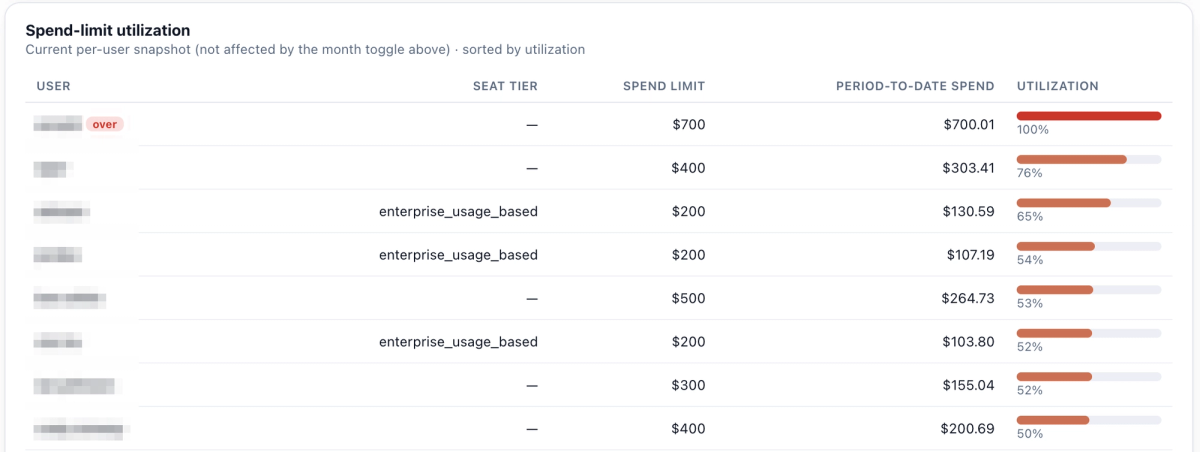
Task: Sort by the SEAT TIER column header
Action: 505,86
